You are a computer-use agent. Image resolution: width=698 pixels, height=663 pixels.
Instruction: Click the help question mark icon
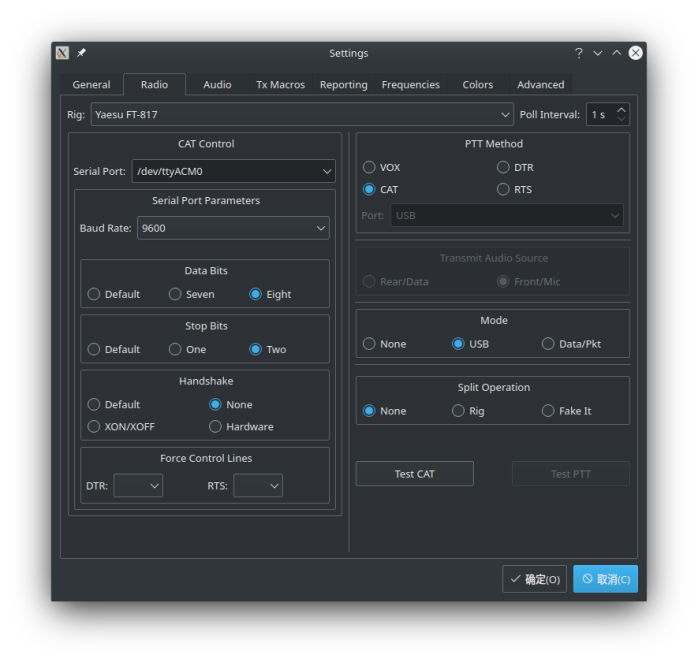tap(578, 53)
